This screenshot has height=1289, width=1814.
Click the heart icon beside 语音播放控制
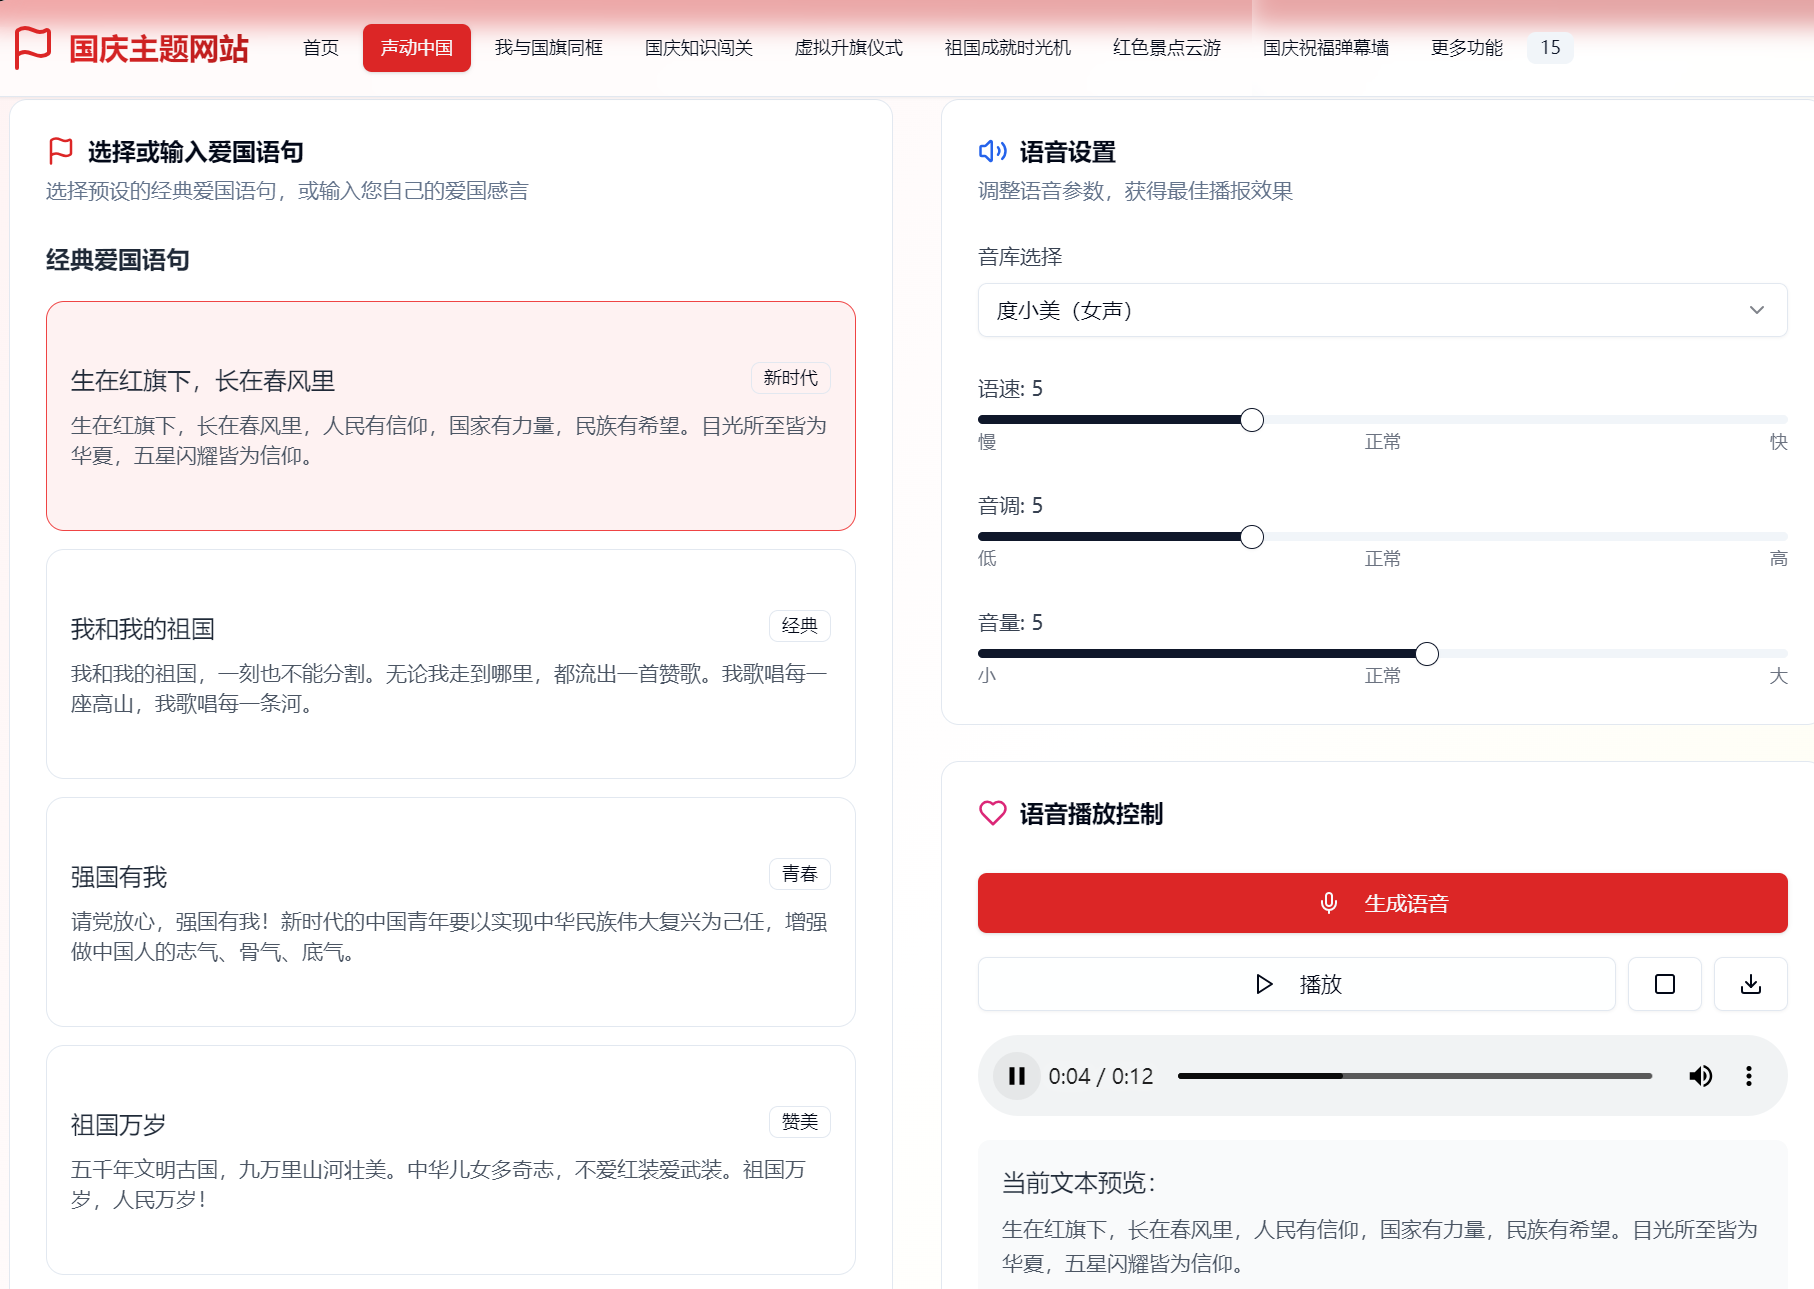[x=992, y=813]
